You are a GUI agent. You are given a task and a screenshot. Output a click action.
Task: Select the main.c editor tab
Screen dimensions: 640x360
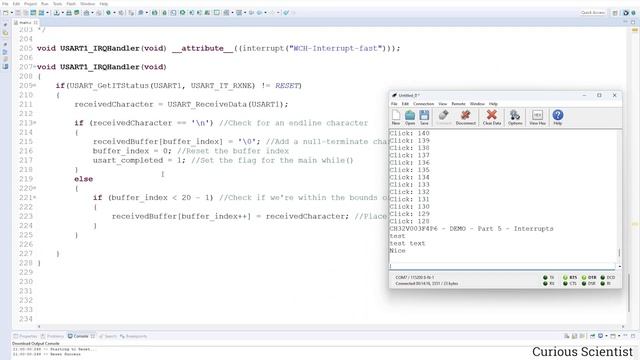coord(25,22)
